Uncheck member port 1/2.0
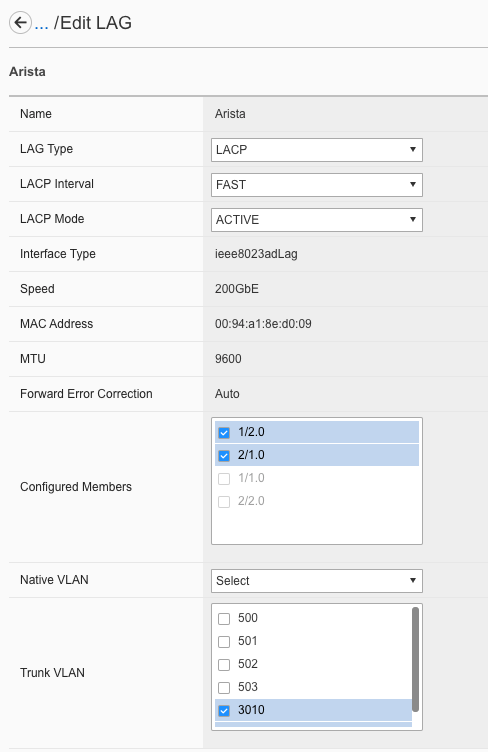 pos(224,433)
